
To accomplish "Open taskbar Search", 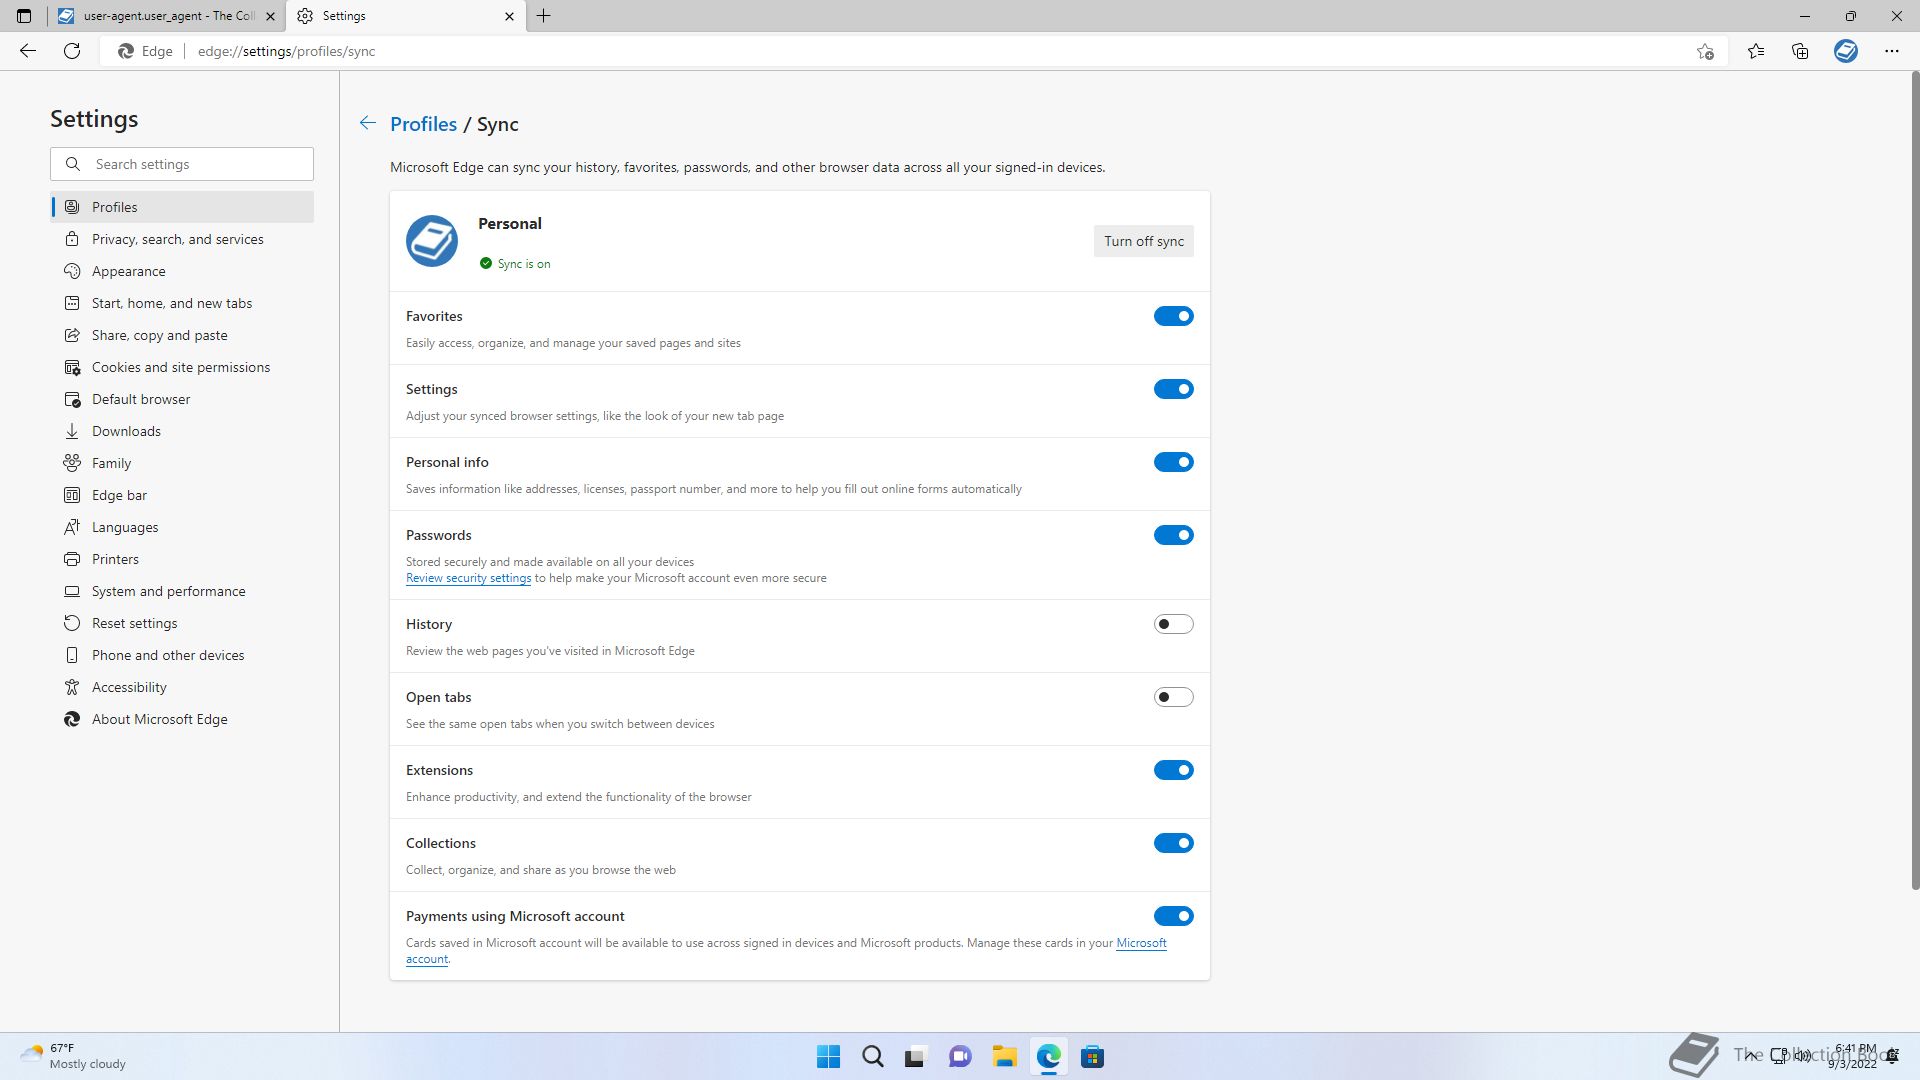I will 872,1057.
